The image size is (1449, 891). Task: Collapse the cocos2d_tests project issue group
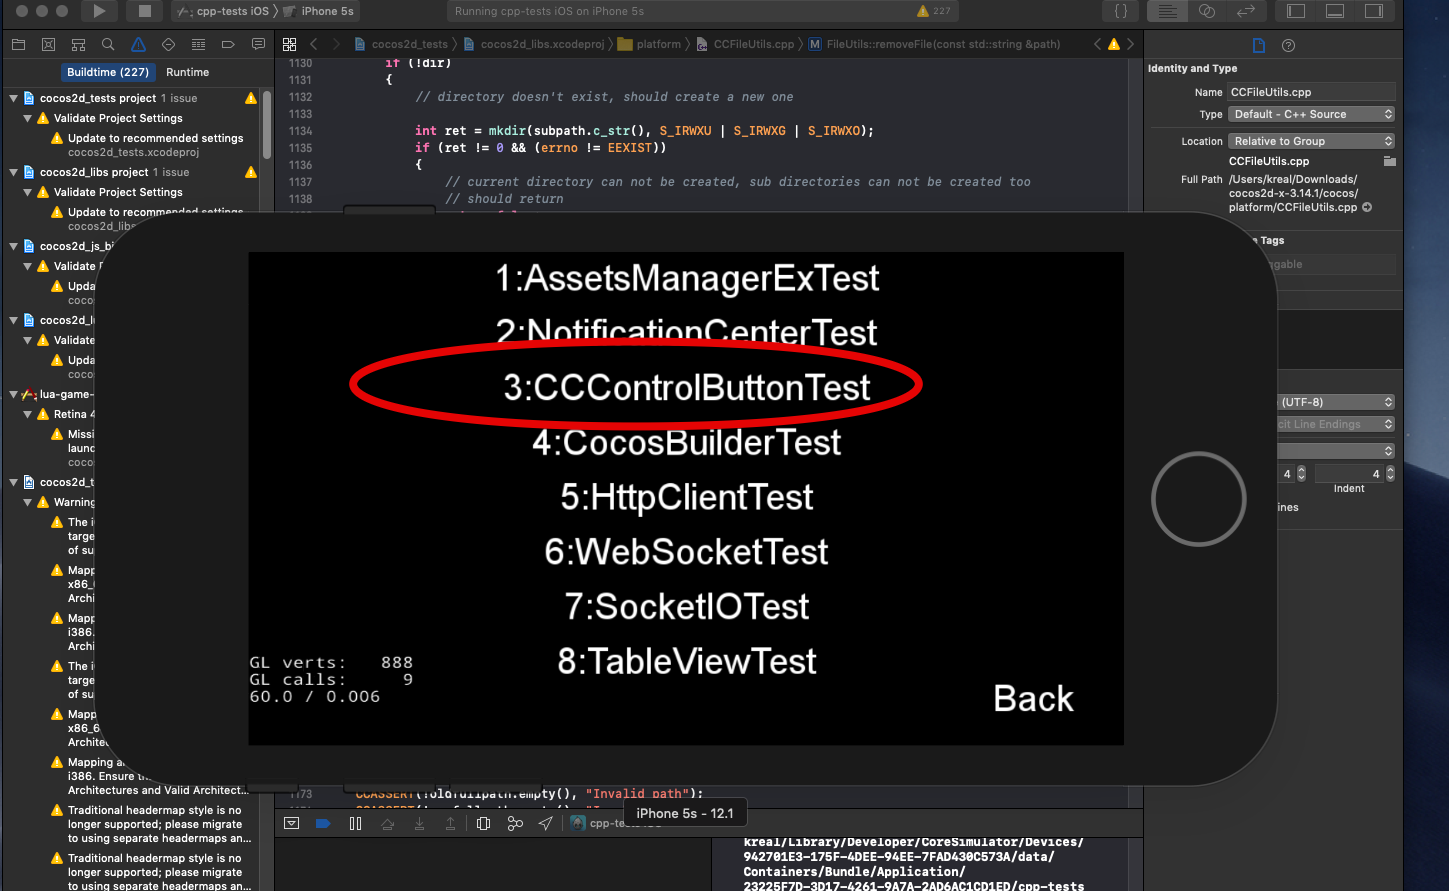pos(14,98)
